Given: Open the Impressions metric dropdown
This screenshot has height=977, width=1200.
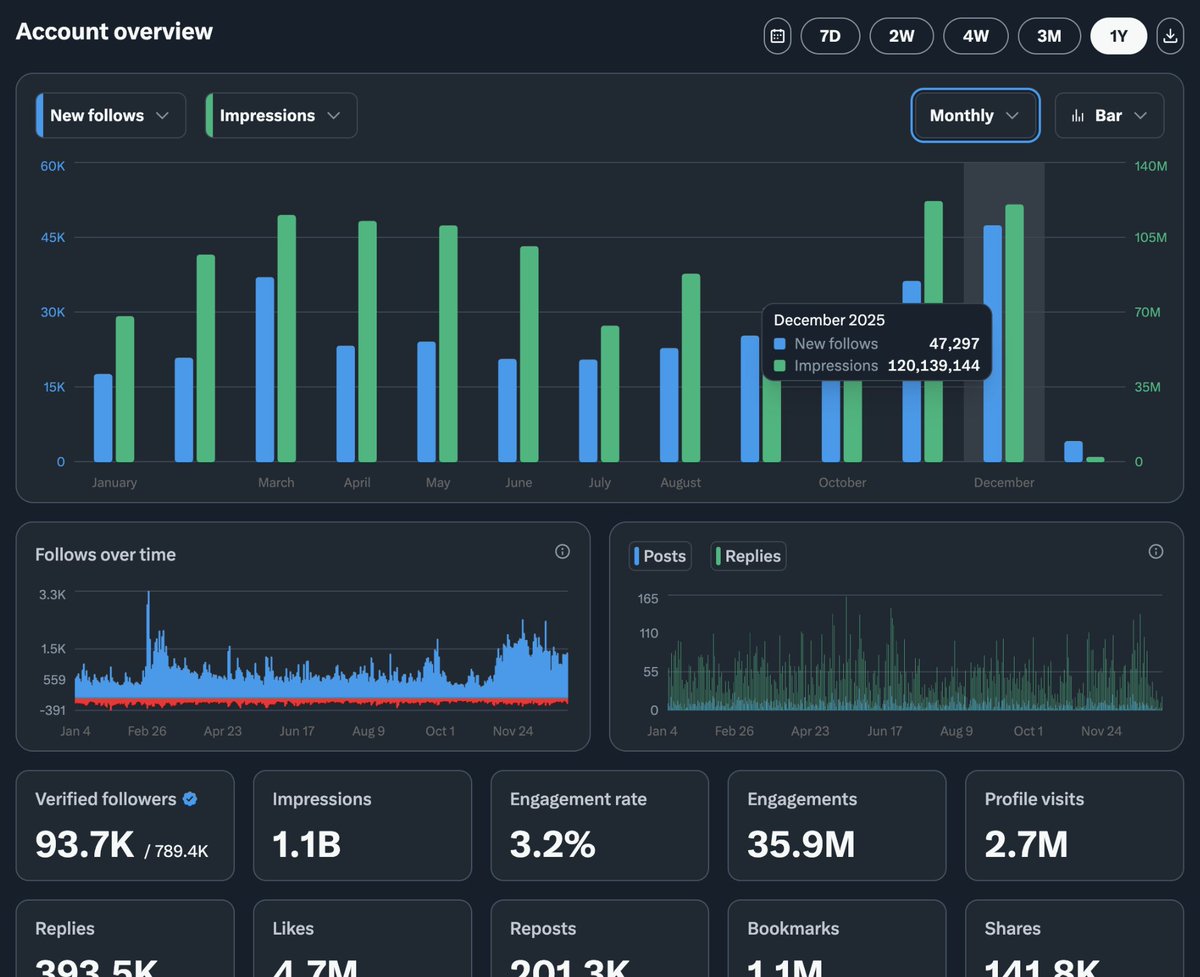Looking at the screenshot, I should [x=281, y=116].
